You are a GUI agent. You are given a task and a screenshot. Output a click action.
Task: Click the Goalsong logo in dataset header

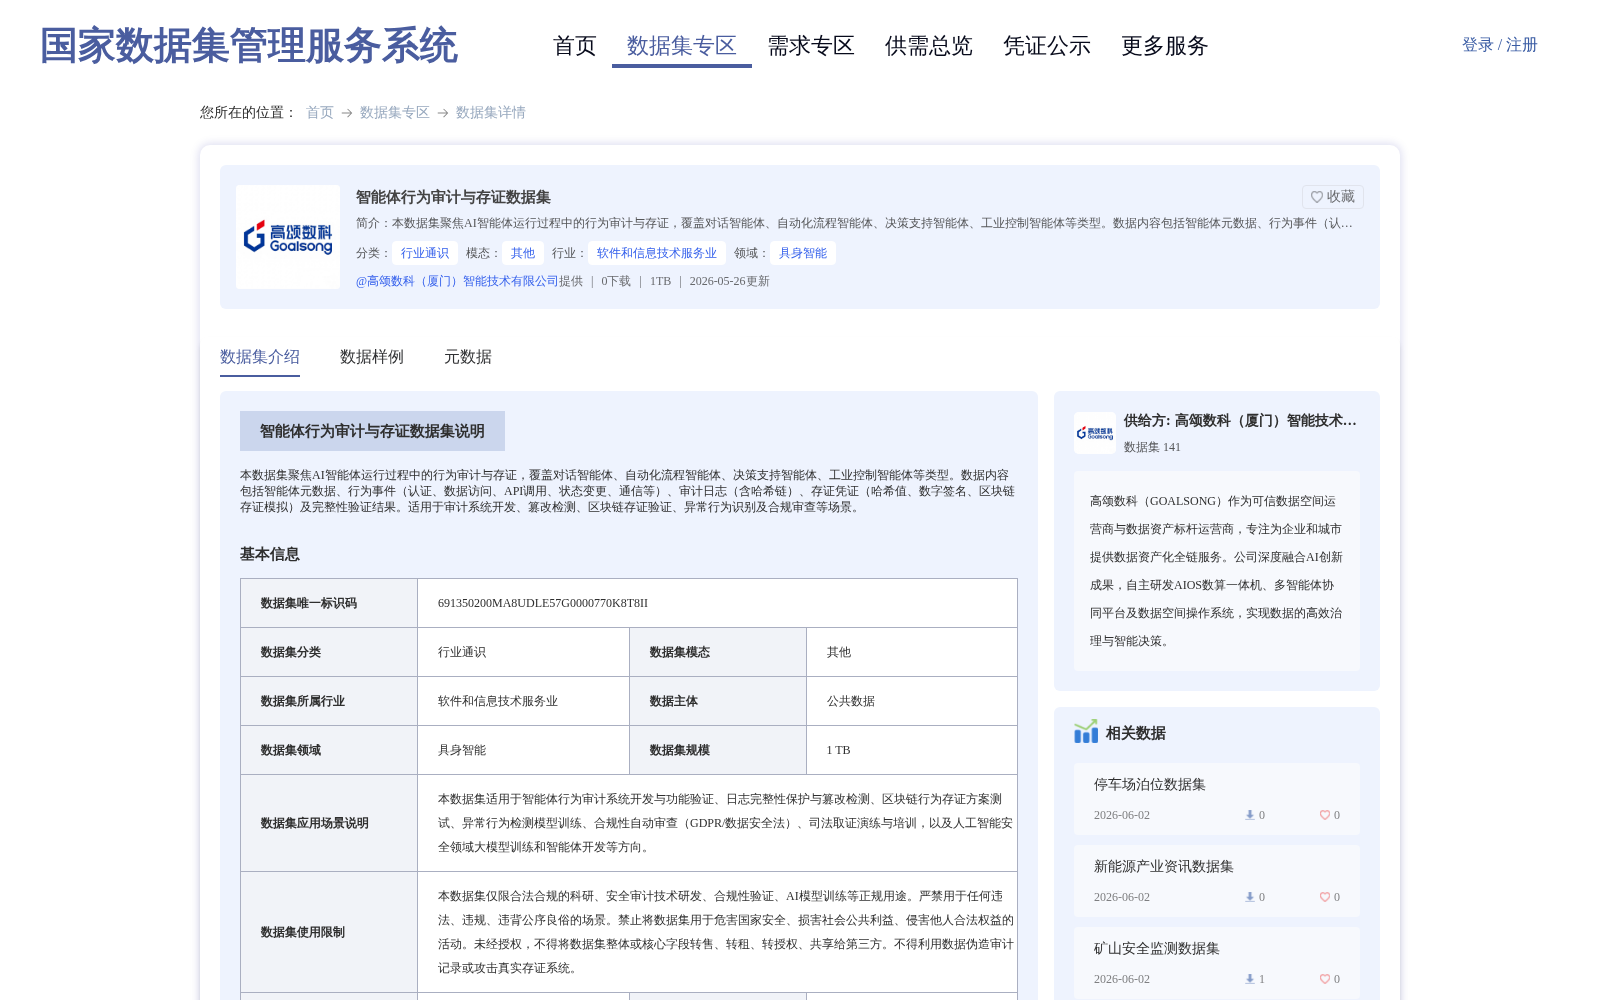pyautogui.click(x=288, y=237)
